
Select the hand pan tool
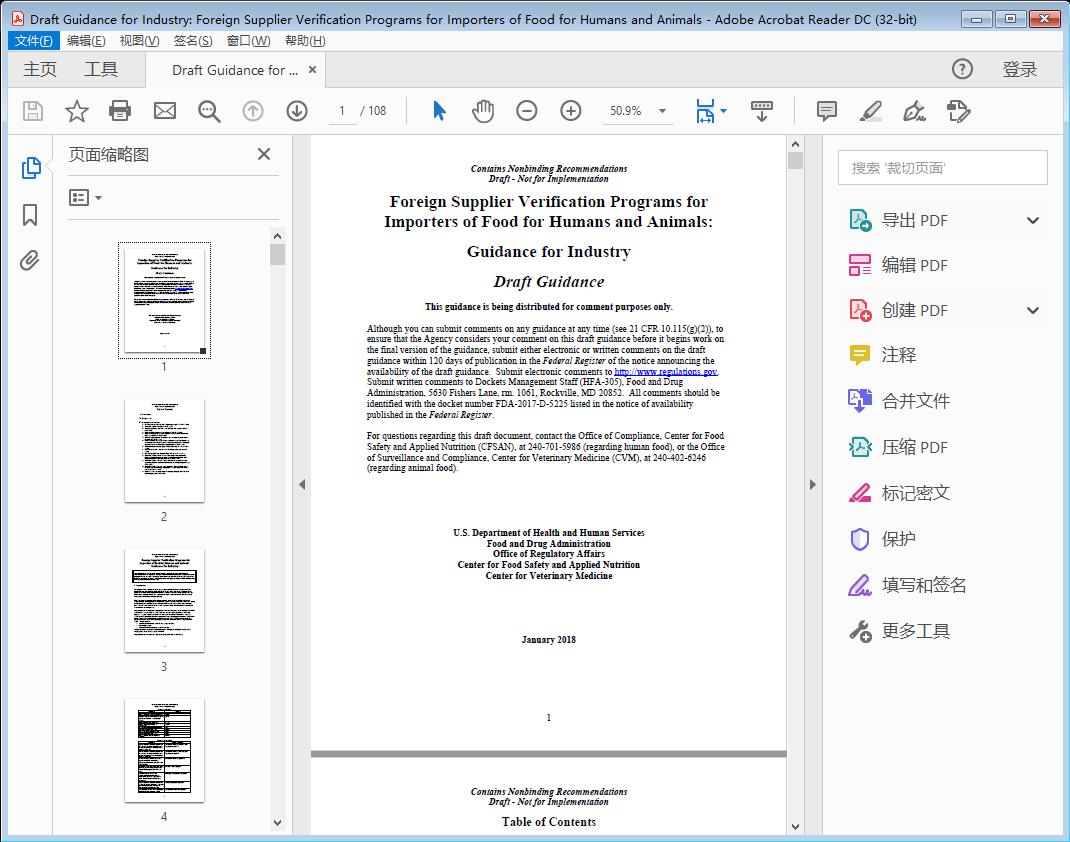coord(483,111)
